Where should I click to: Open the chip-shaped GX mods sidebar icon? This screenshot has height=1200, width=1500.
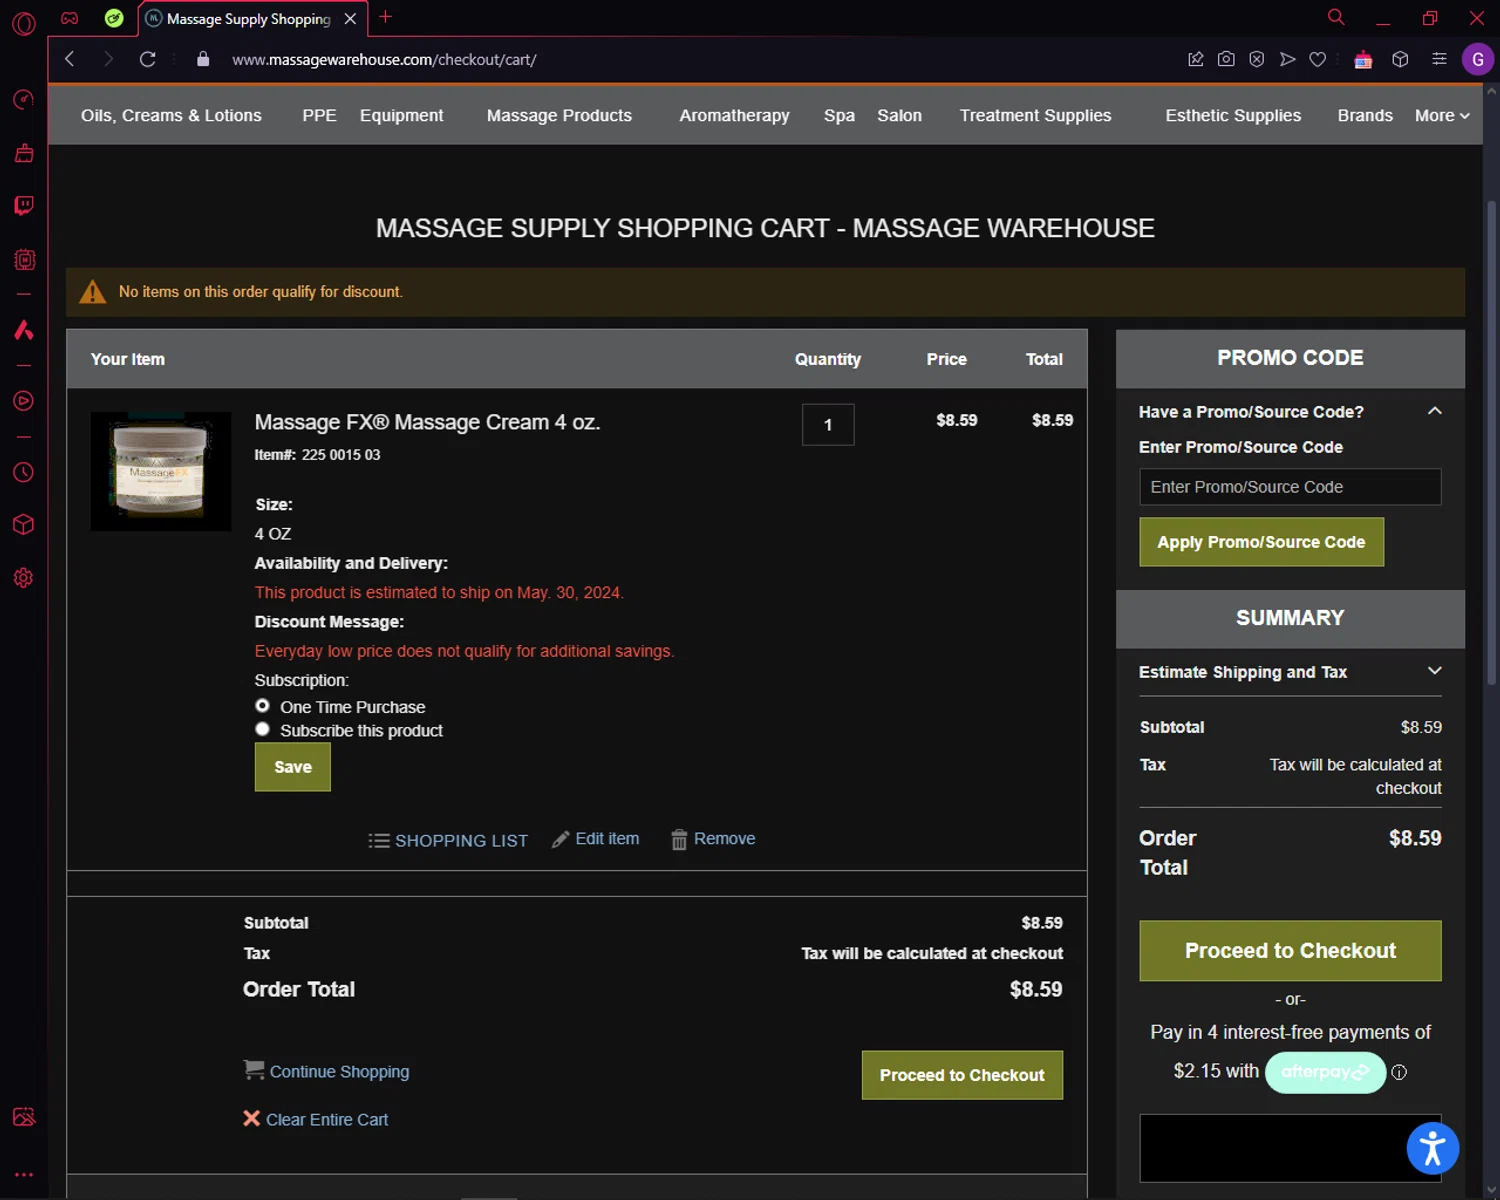[x=24, y=260]
